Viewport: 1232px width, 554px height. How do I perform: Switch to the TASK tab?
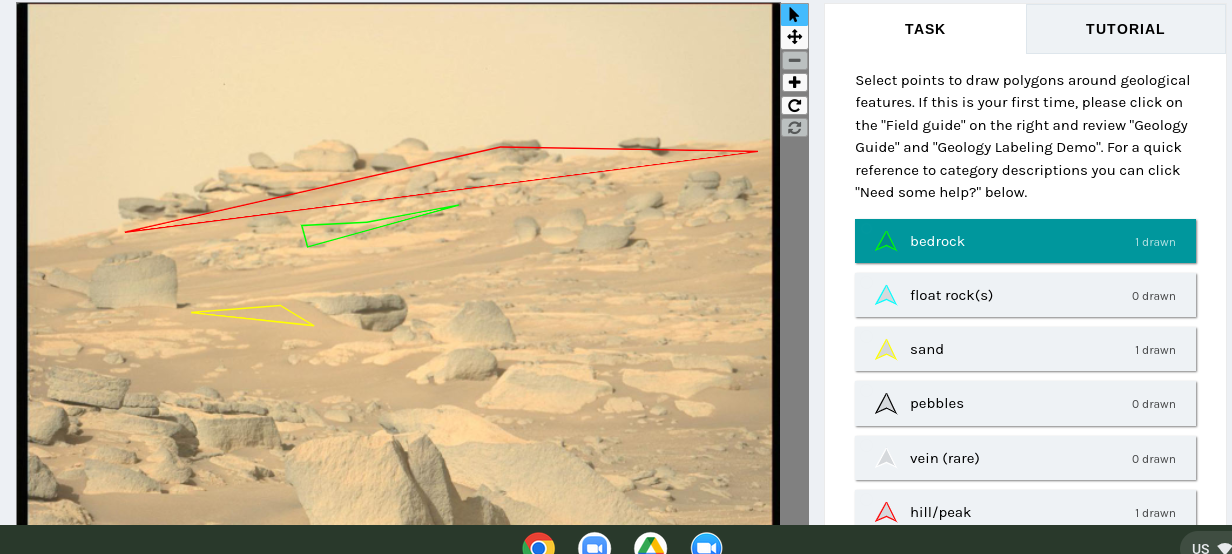[925, 29]
